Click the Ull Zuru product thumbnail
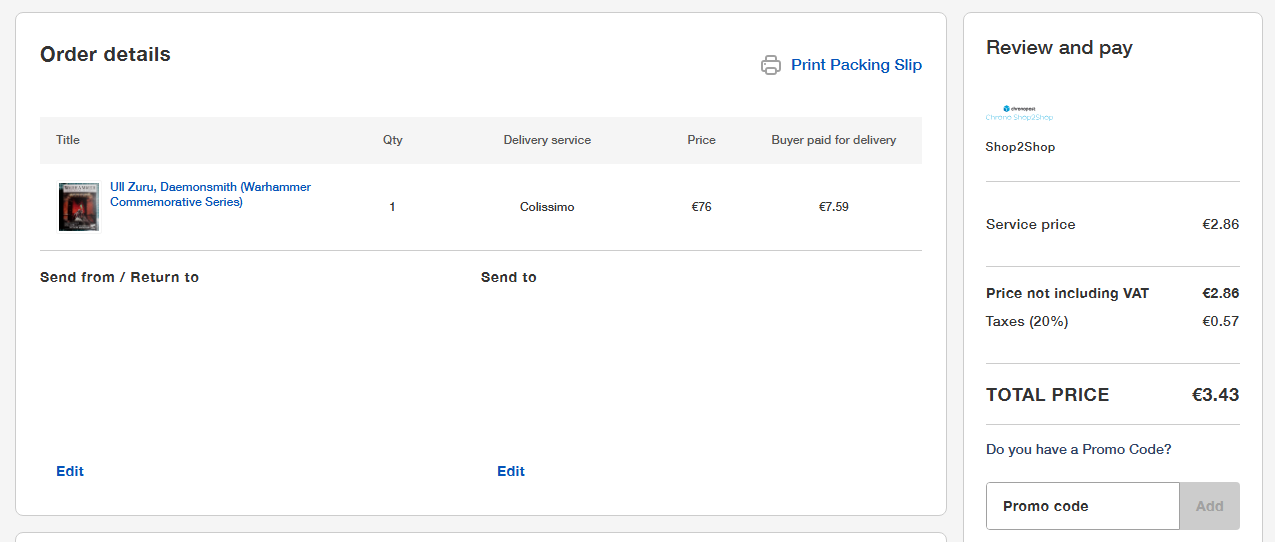The width and height of the screenshot is (1275, 542). [x=79, y=207]
